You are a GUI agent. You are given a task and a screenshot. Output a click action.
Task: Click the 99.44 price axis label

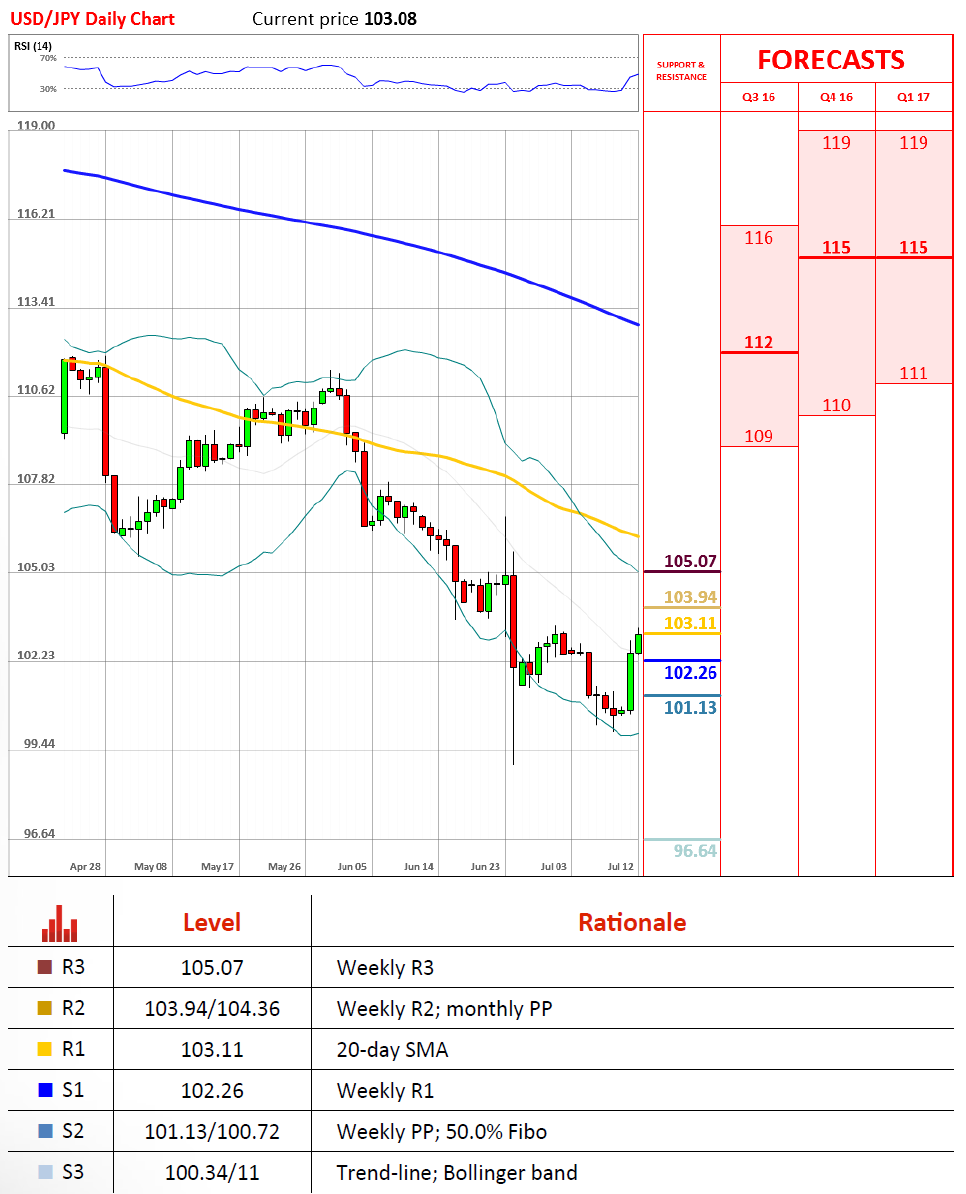coord(39,744)
